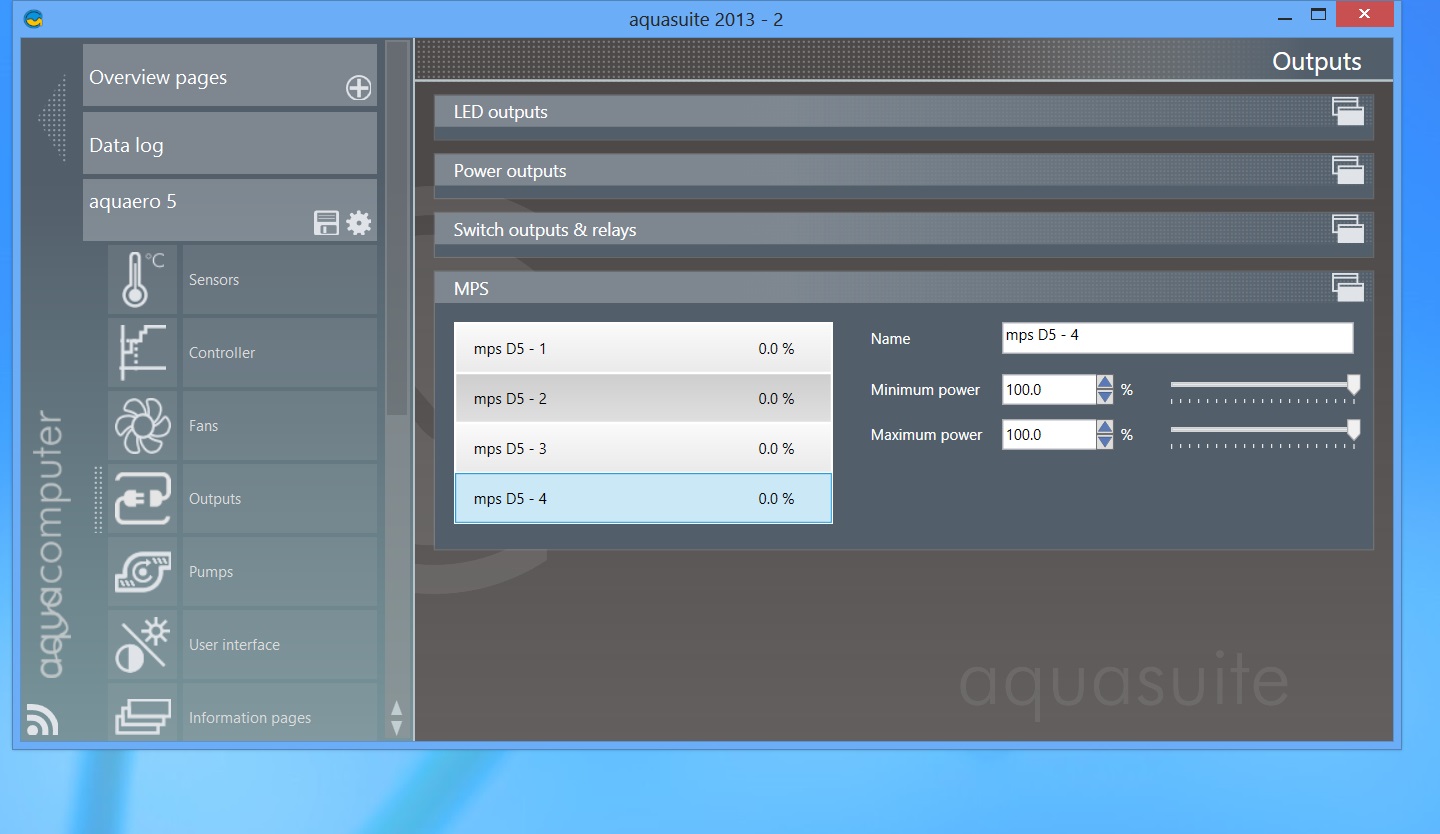The width and height of the screenshot is (1440, 834).
Task: Open the Controller graph icon
Action: coord(142,352)
